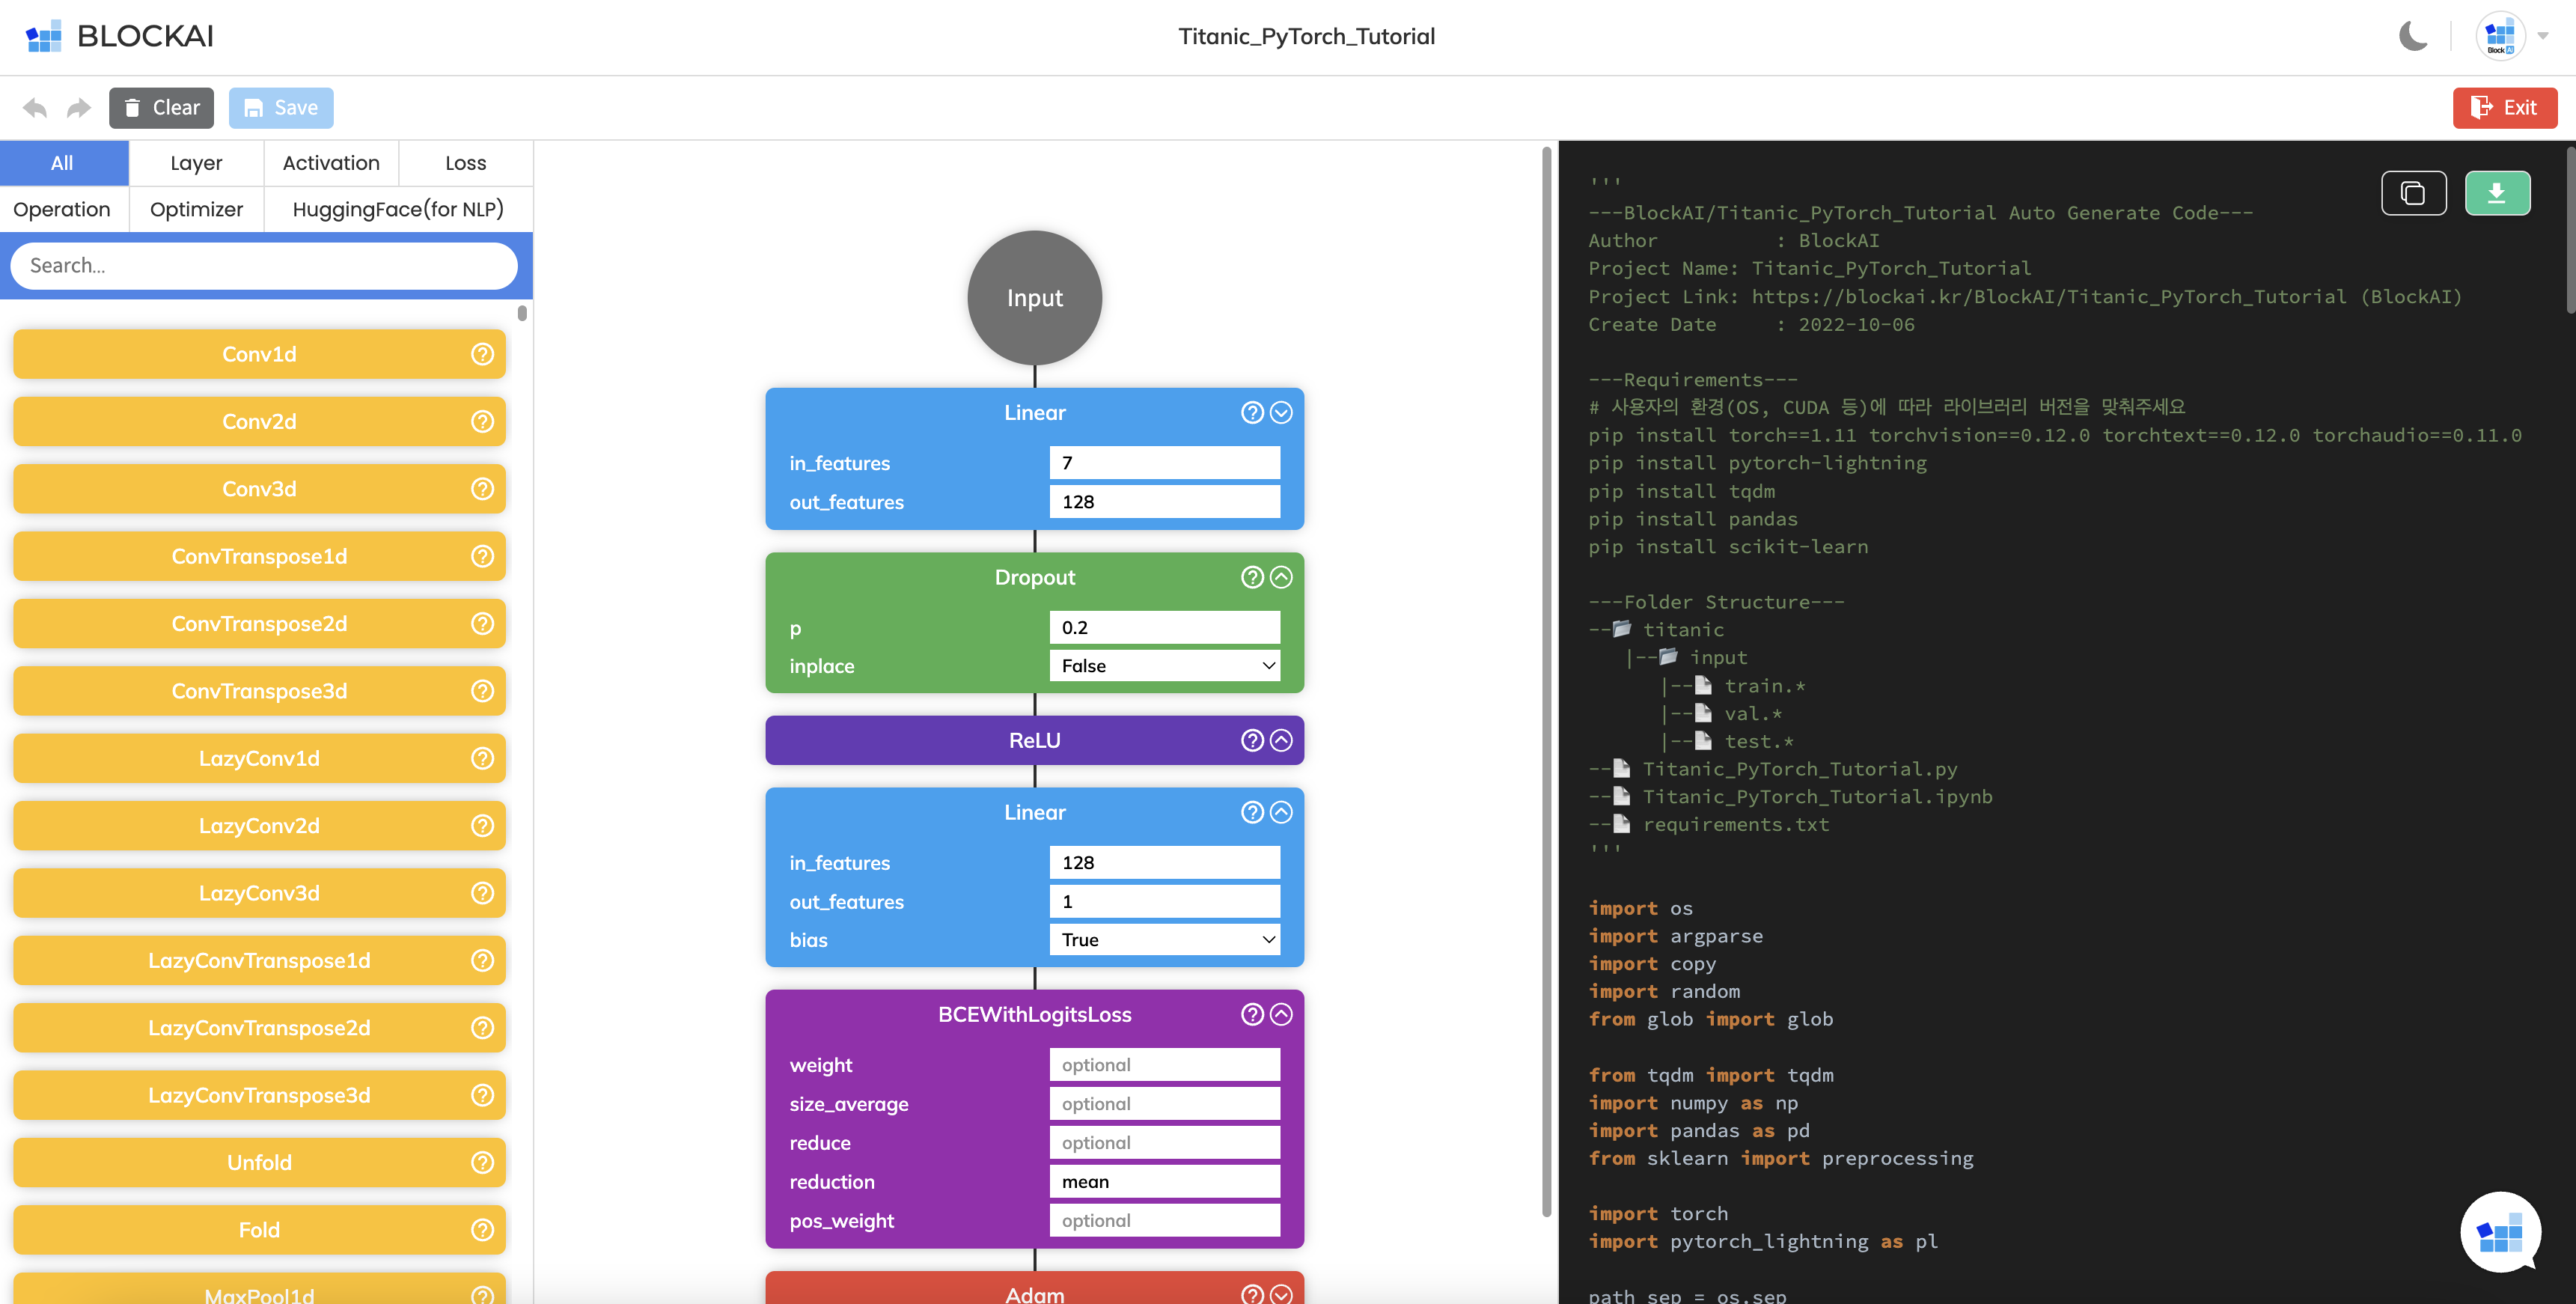
Task: Click the undo arrow icon
Action: coord(35,108)
